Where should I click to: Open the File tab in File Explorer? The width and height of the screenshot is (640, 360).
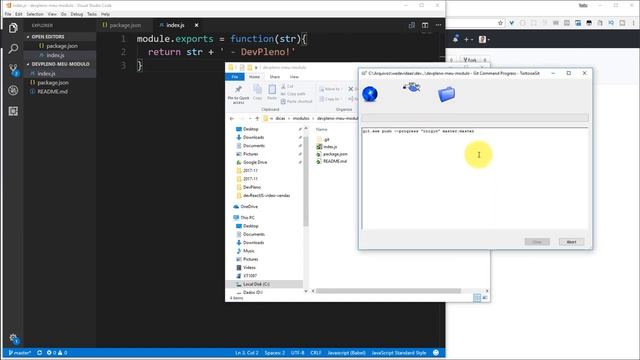click(x=235, y=77)
